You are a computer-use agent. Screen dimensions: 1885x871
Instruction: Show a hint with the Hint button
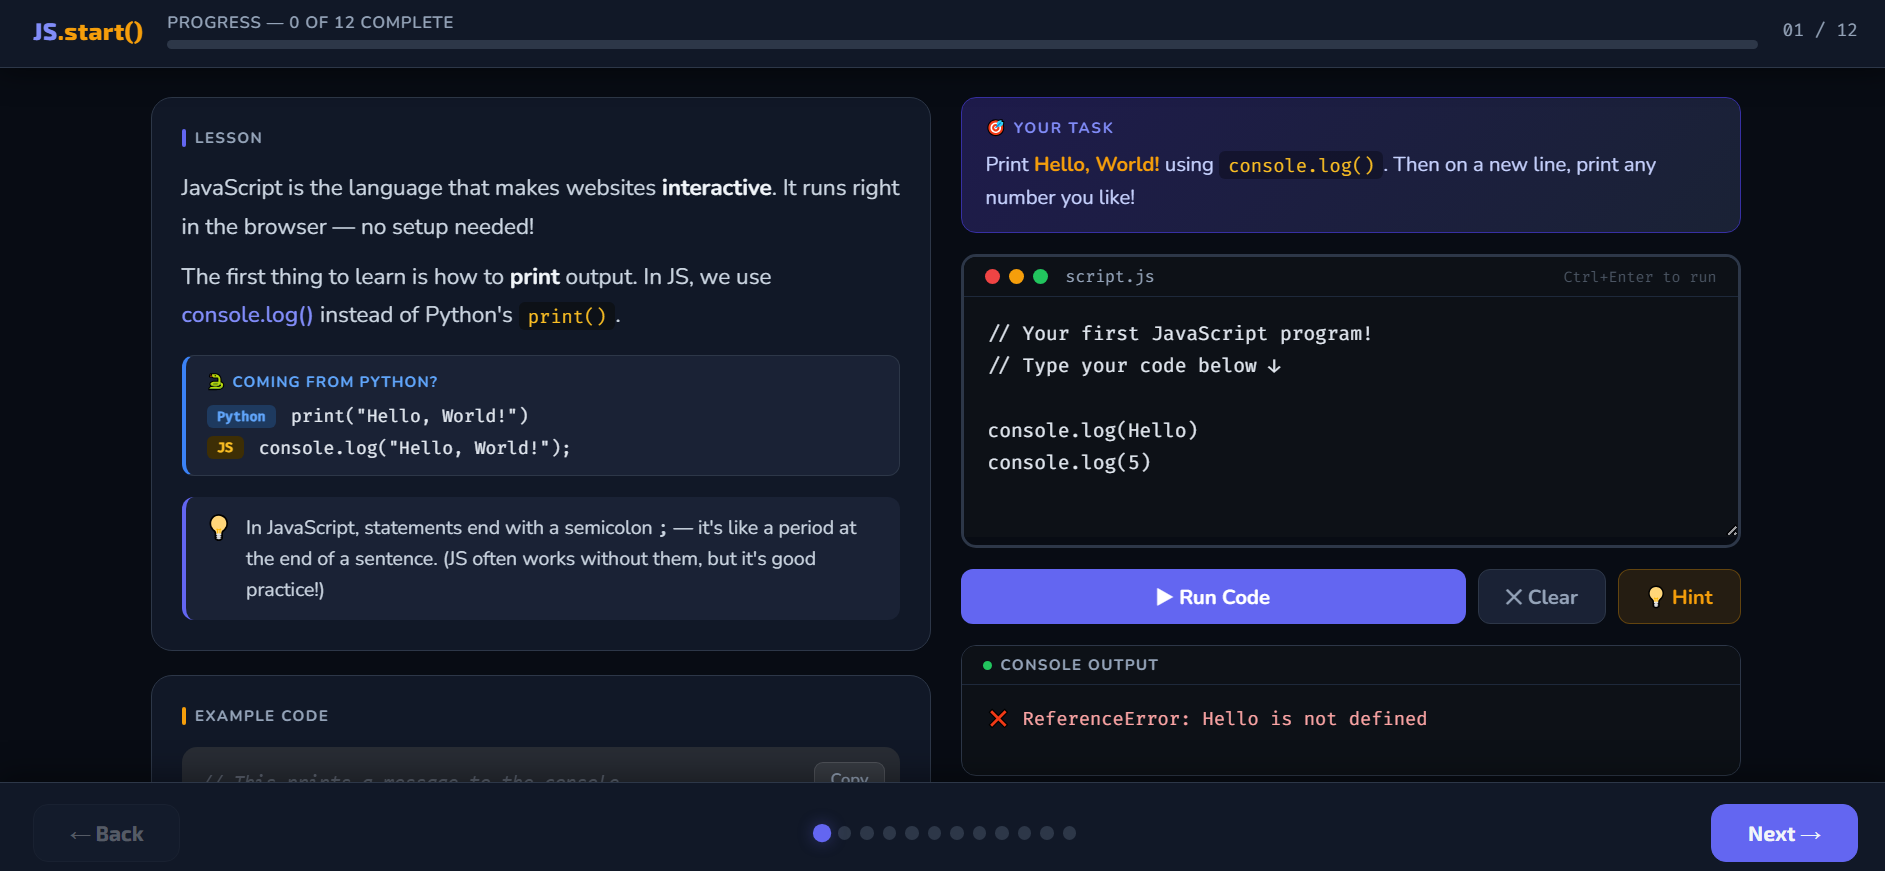tap(1678, 597)
